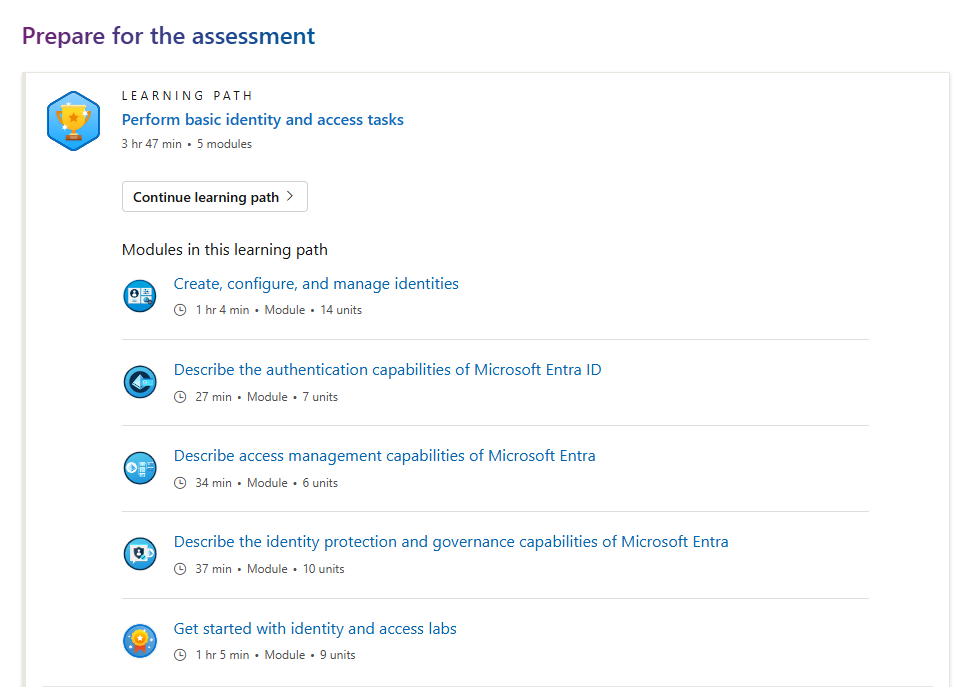
Task: Click the trophy learning path badge icon
Action: click(73, 121)
